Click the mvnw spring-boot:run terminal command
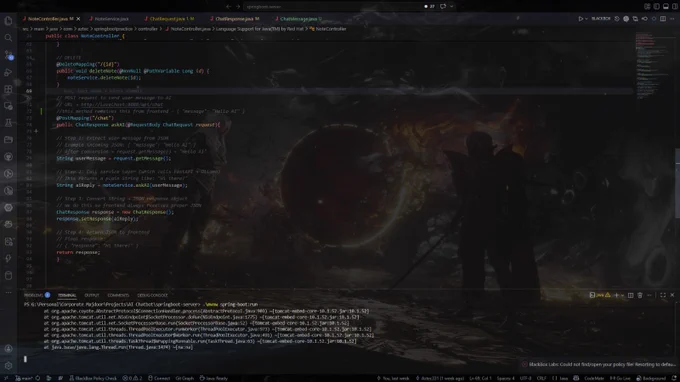 point(231,304)
